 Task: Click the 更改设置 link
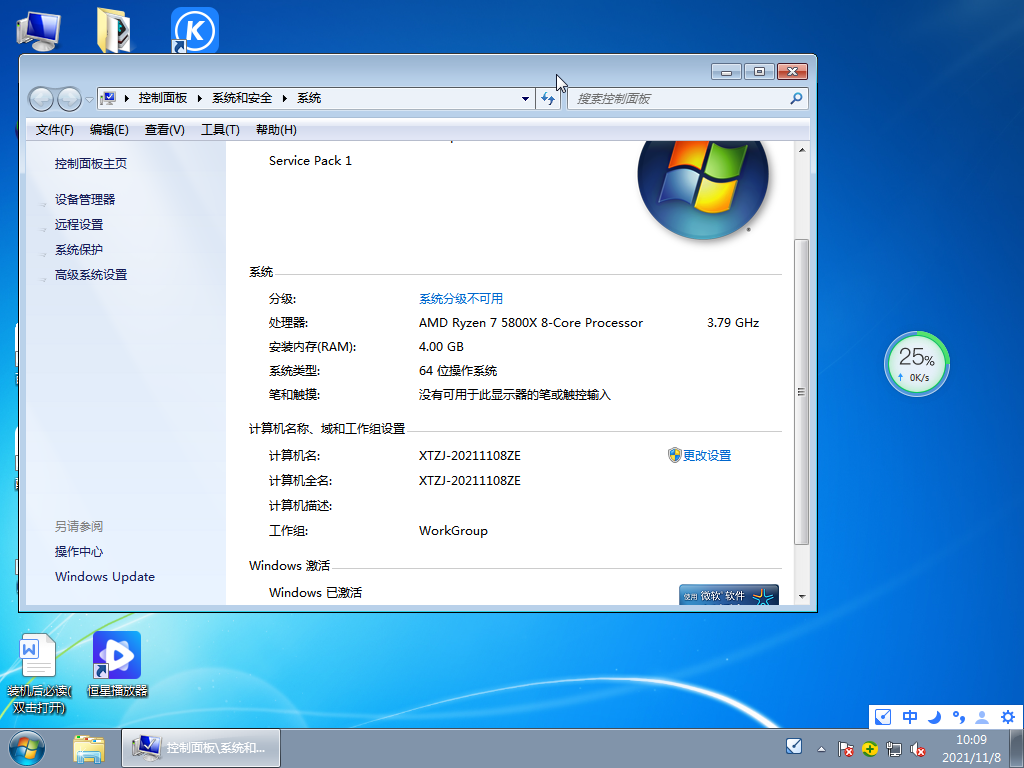click(706, 455)
